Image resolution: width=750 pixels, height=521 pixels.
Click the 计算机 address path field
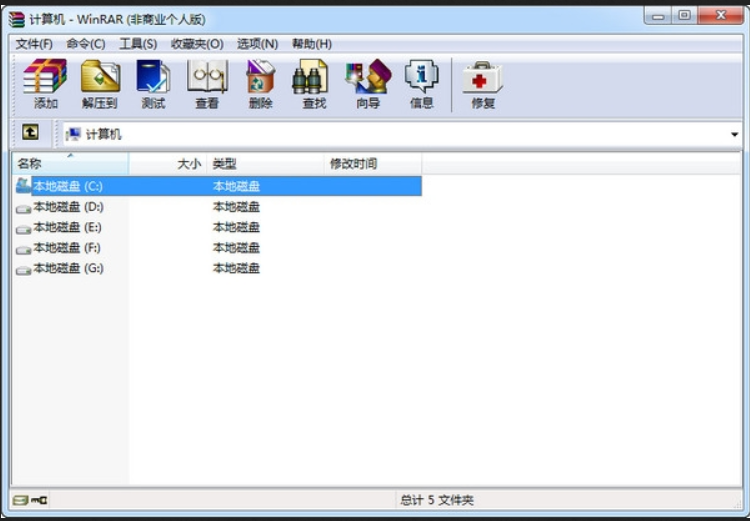pyautogui.click(x=403, y=134)
